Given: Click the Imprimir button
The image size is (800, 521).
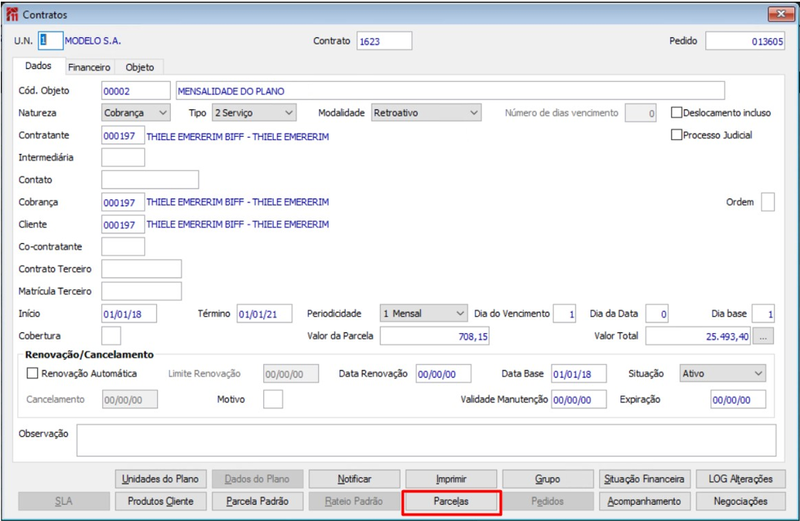Looking at the screenshot, I should click(x=451, y=479).
